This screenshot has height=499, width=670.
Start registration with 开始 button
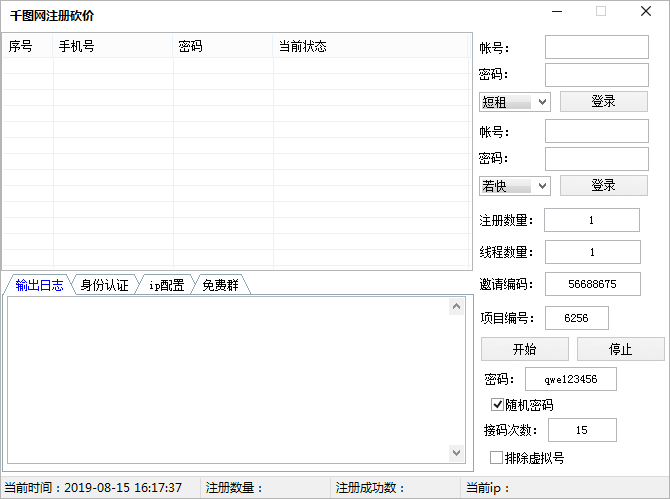[x=525, y=349]
